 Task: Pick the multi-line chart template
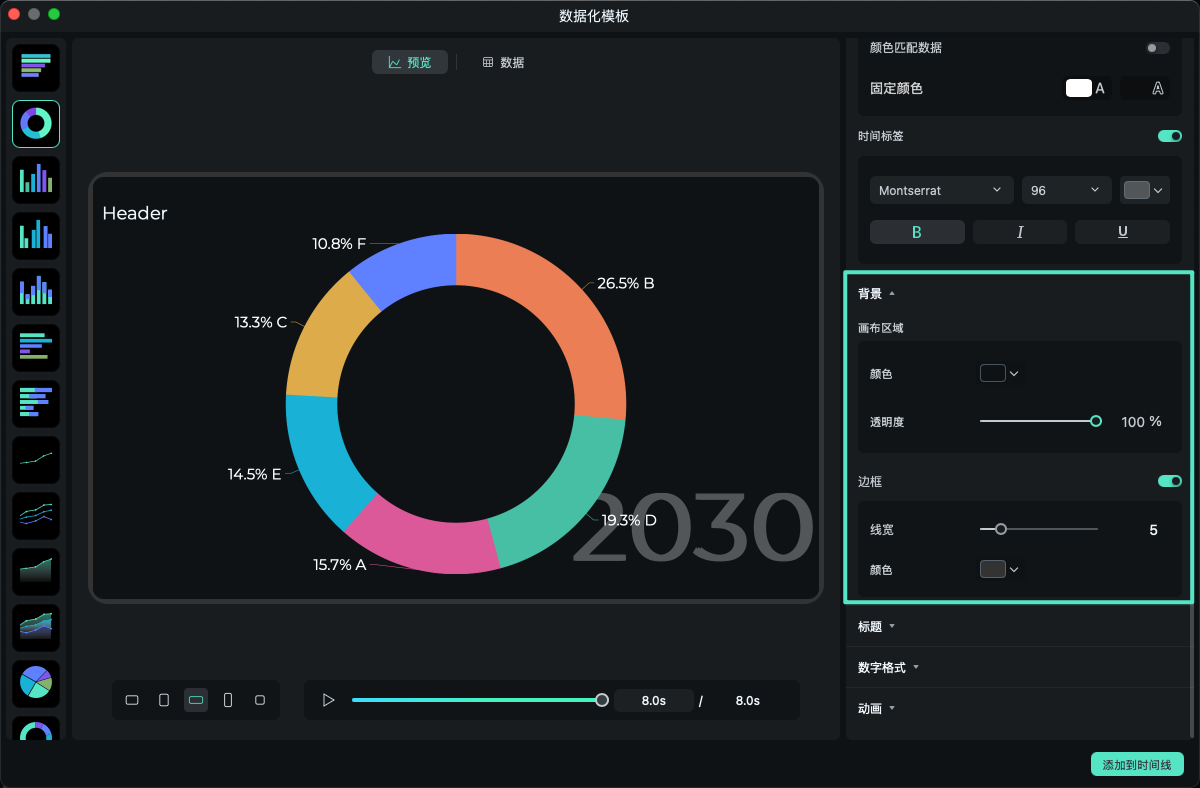tap(36, 516)
